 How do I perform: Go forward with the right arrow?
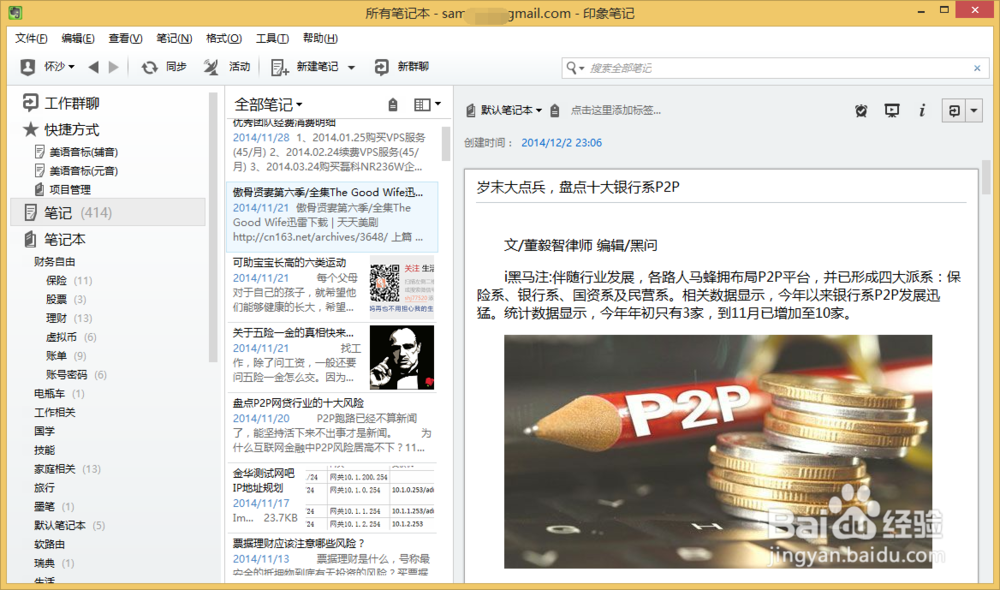tap(114, 67)
